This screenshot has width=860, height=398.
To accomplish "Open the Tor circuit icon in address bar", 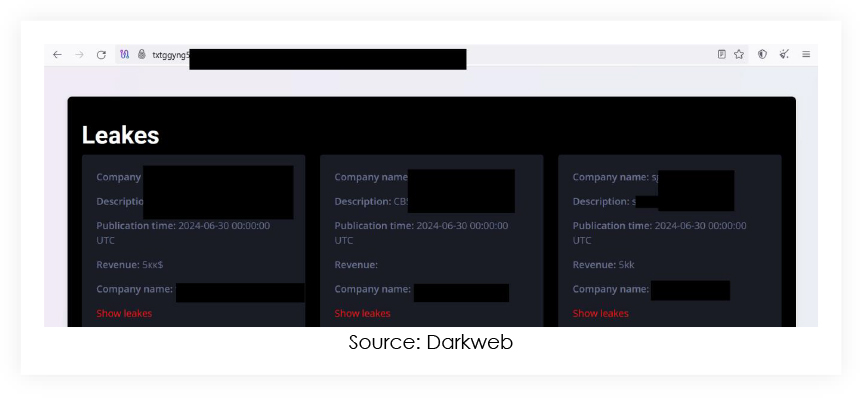I will click(125, 54).
